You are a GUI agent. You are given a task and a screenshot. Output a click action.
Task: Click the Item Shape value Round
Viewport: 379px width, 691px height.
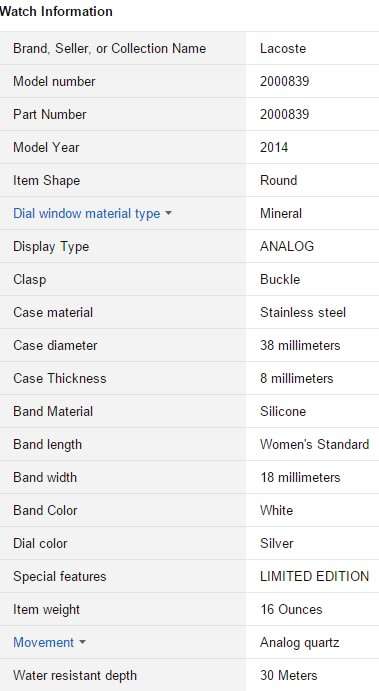coord(279,180)
